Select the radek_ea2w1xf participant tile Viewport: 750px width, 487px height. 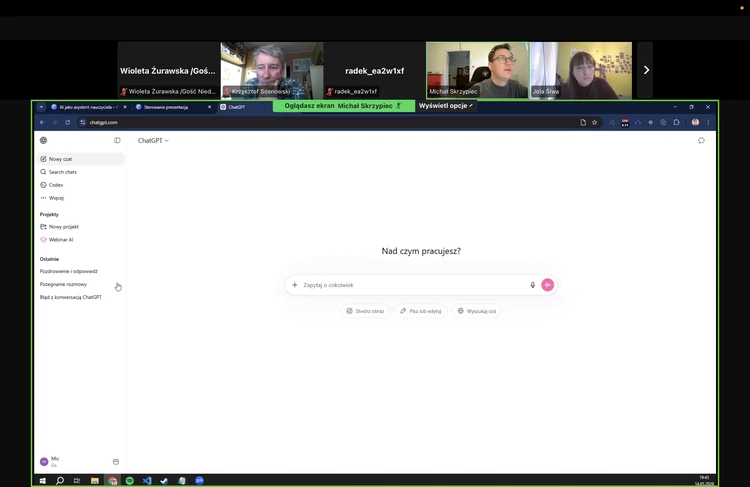[375, 70]
